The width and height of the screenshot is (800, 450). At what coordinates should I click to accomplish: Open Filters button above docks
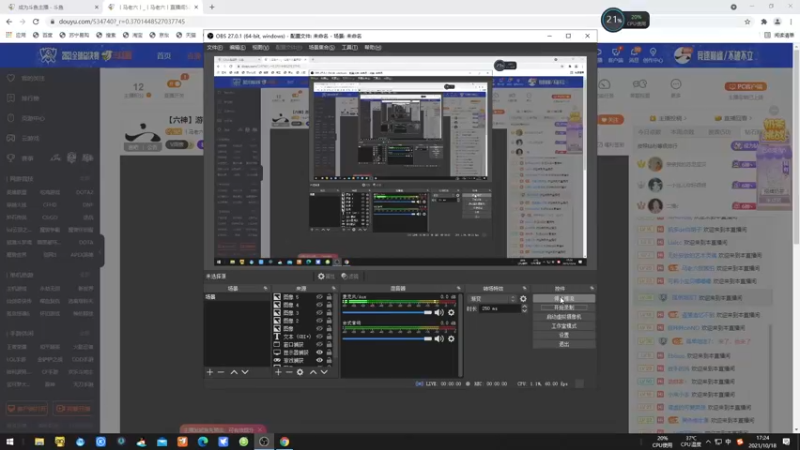click(350, 276)
